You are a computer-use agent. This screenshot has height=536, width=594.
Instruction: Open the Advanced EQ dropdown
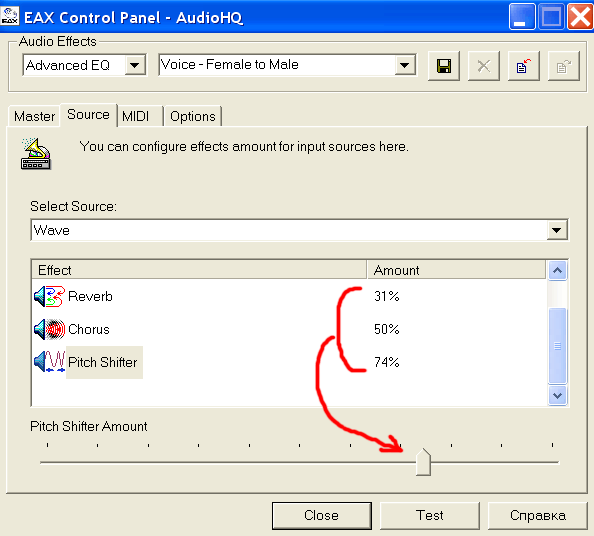[x=134, y=65]
